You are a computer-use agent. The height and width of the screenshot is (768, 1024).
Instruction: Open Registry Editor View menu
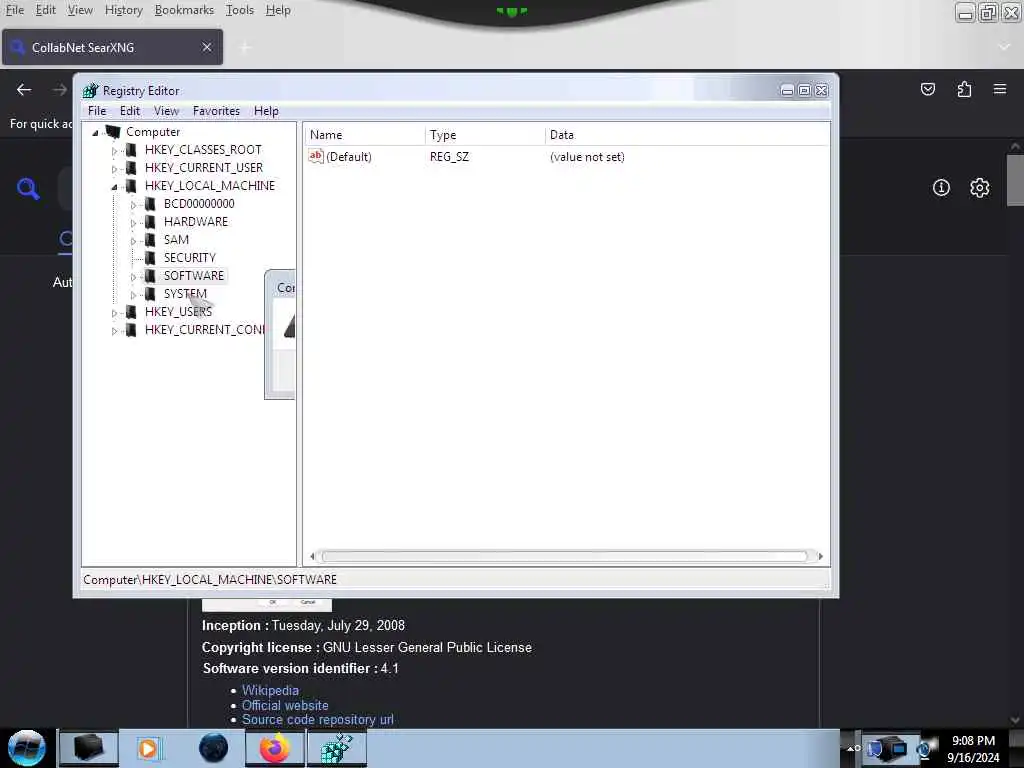(x=167, y=111)
